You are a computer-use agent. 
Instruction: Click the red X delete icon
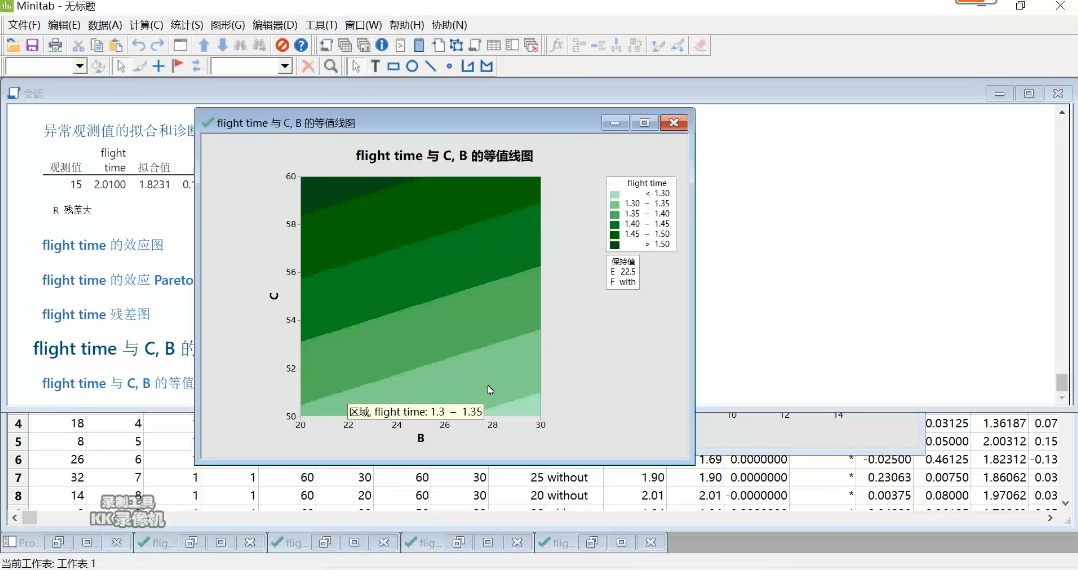(x=308, y=66)
